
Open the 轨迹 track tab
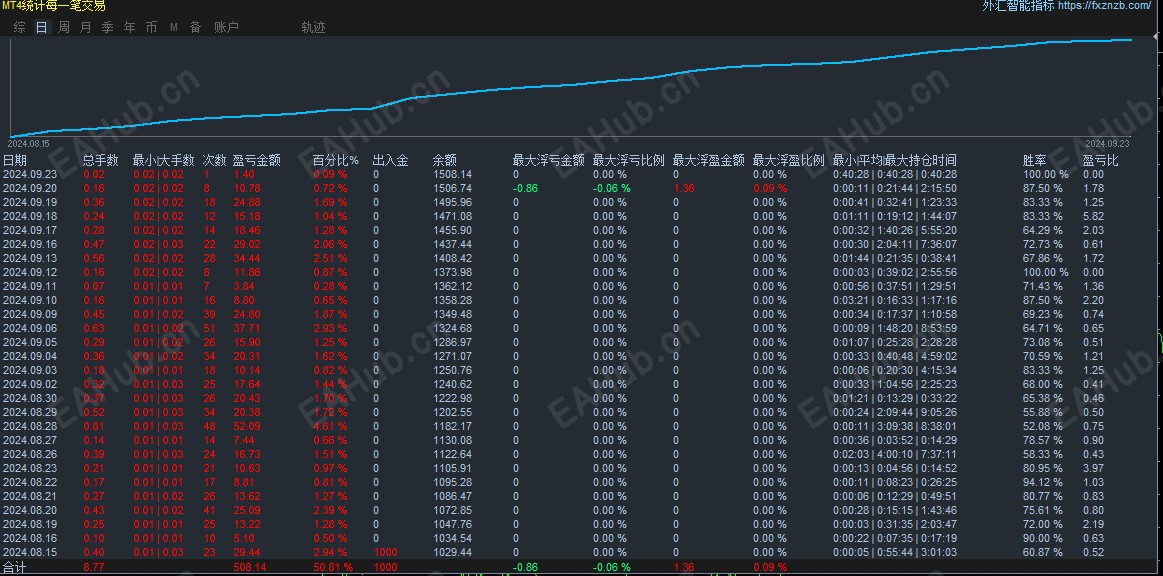pyautogui.click(x=313, y=27)
